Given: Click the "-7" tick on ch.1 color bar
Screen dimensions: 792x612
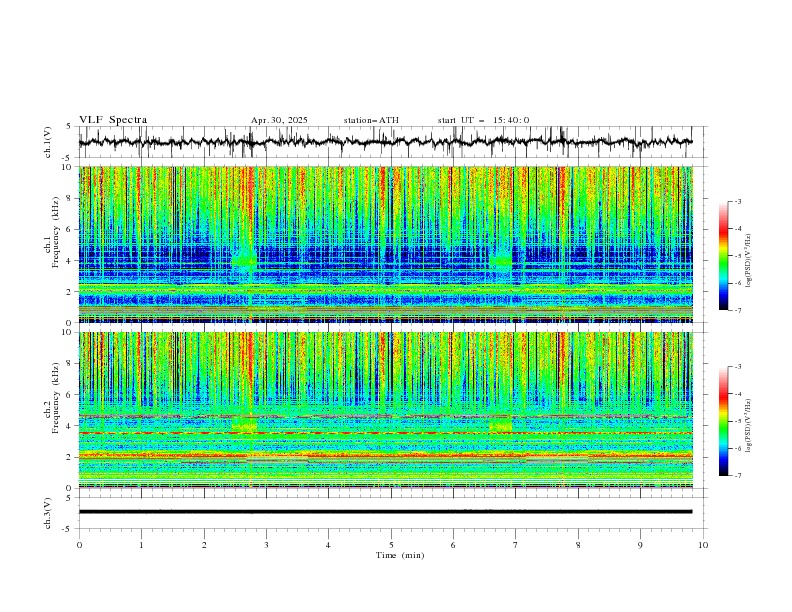Looking at the screenshot, I should (x=738, y=310).
